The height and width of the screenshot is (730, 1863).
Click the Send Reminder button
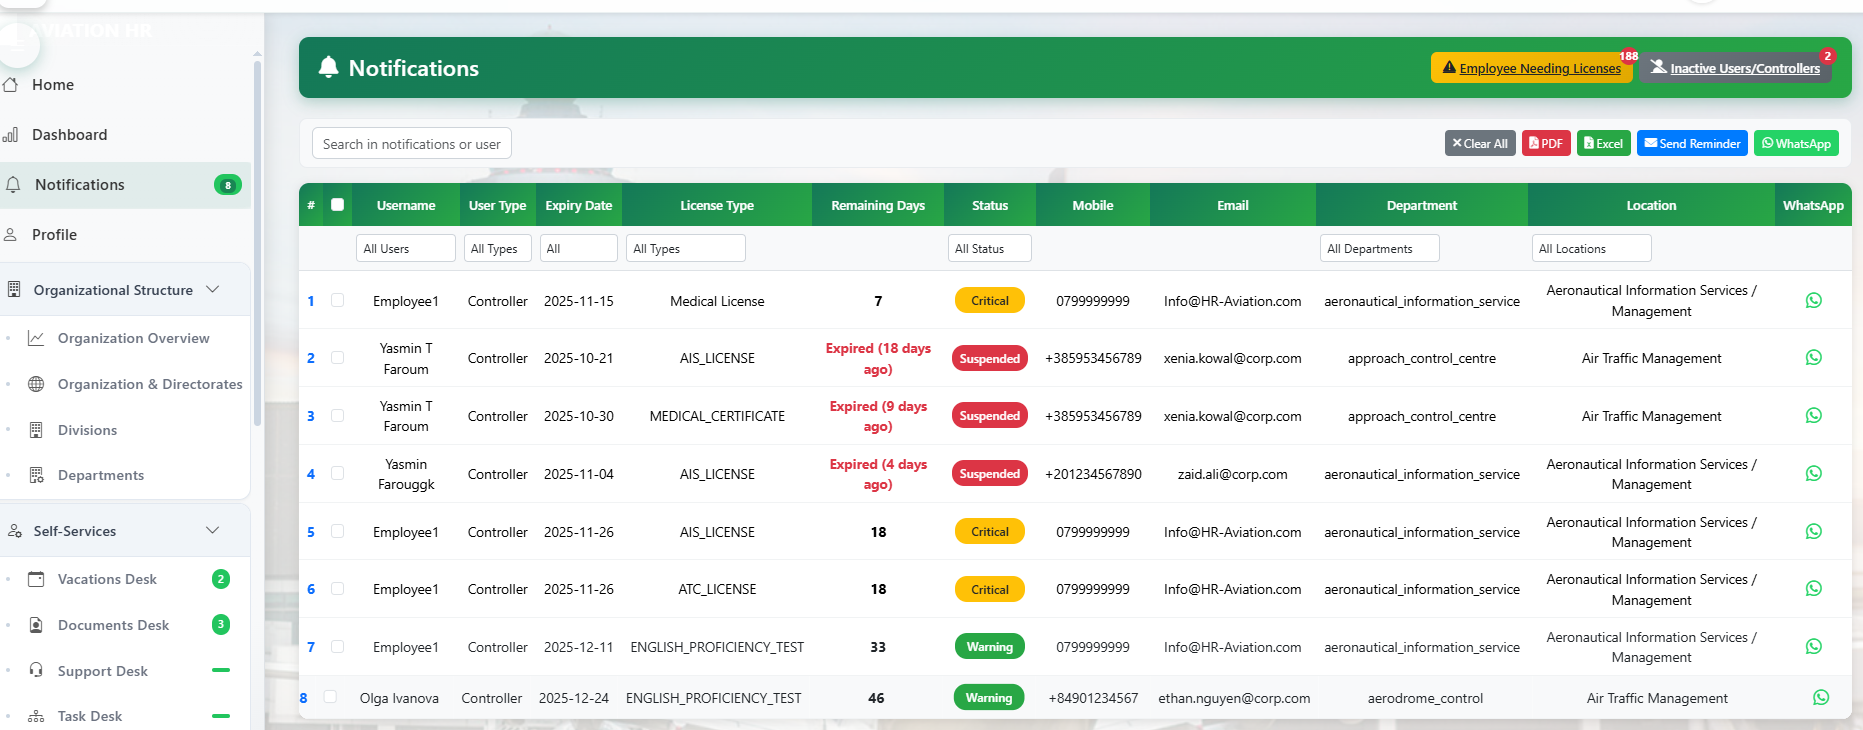1691,144
